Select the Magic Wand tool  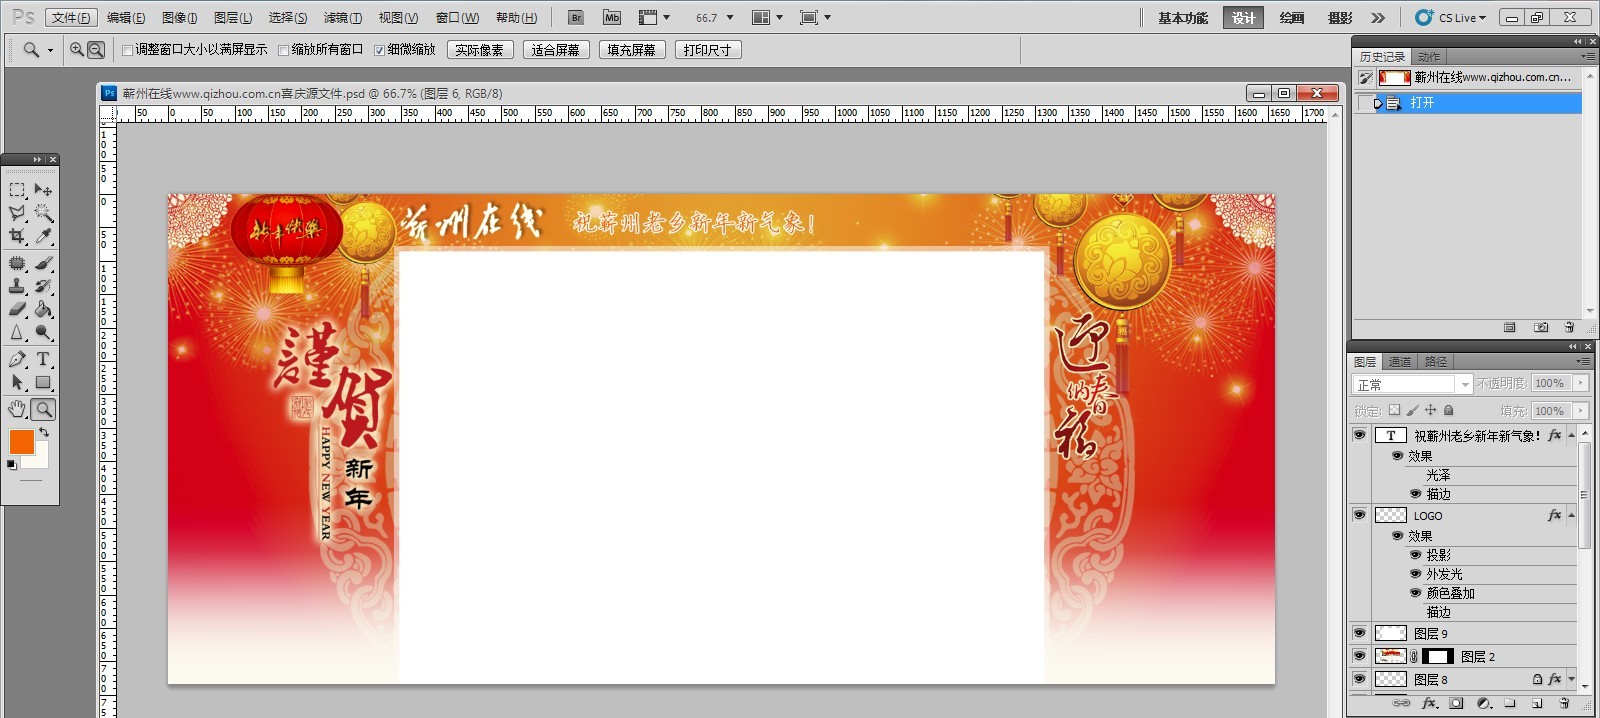point(43,213)
